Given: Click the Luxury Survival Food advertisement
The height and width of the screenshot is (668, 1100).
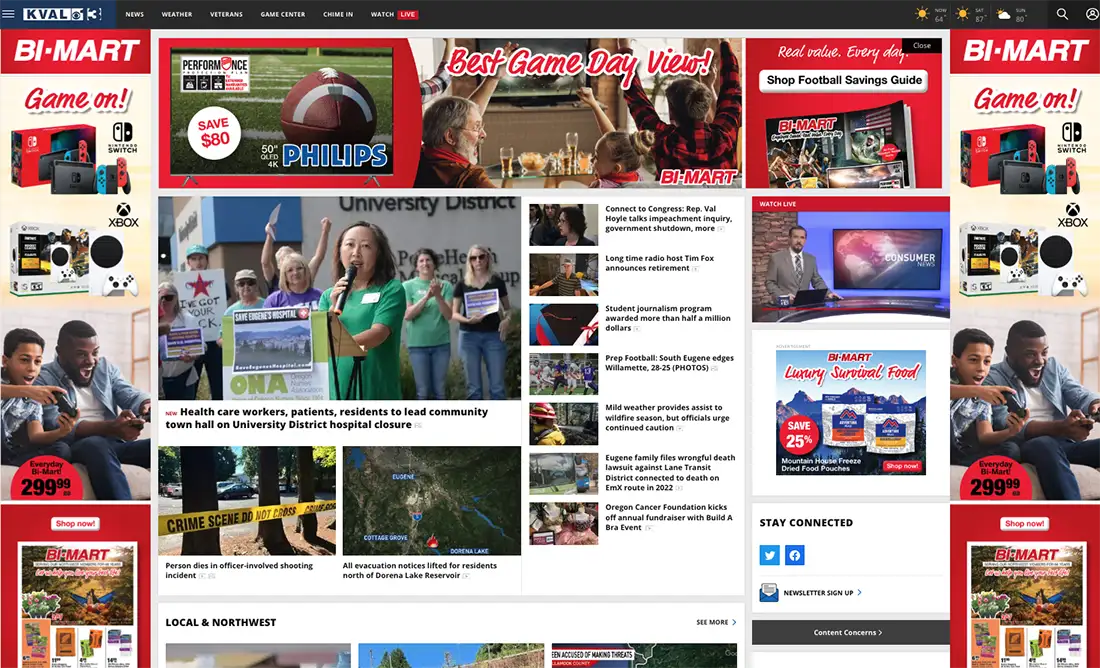Looking at the screenshot, I should tap(850, 414).
